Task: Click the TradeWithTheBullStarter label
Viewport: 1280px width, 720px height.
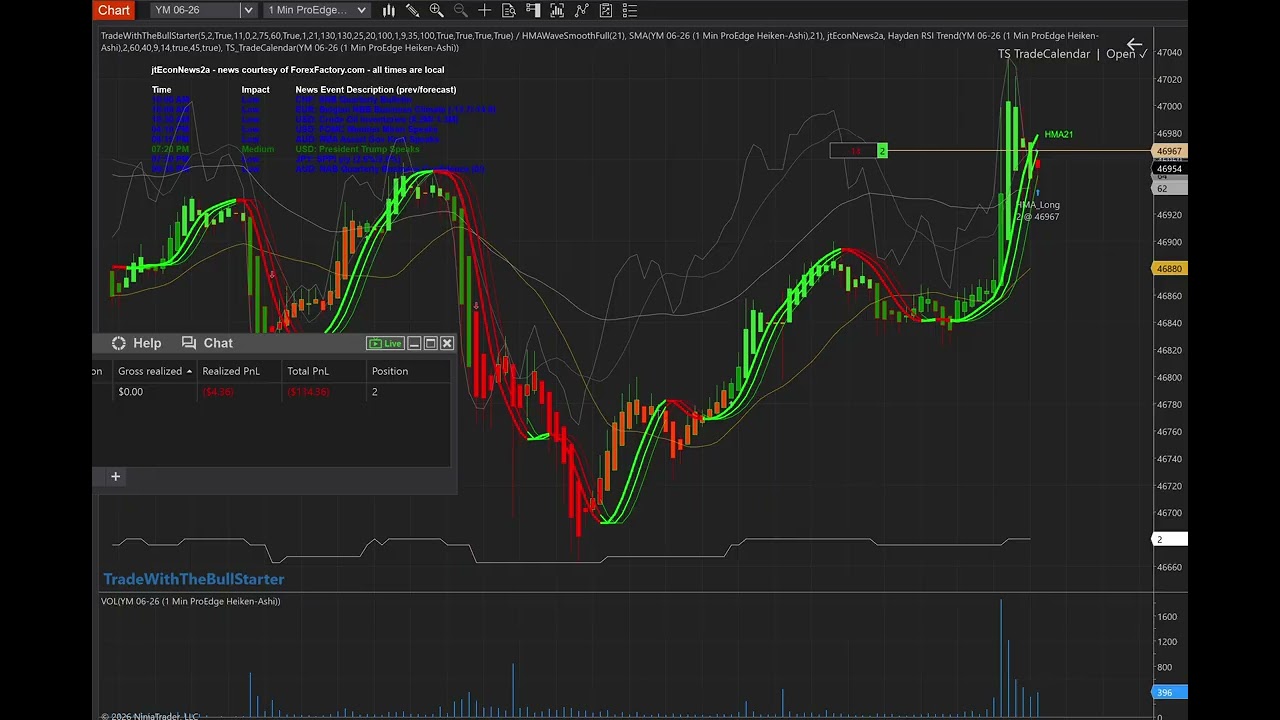Action: pos(194,579)
